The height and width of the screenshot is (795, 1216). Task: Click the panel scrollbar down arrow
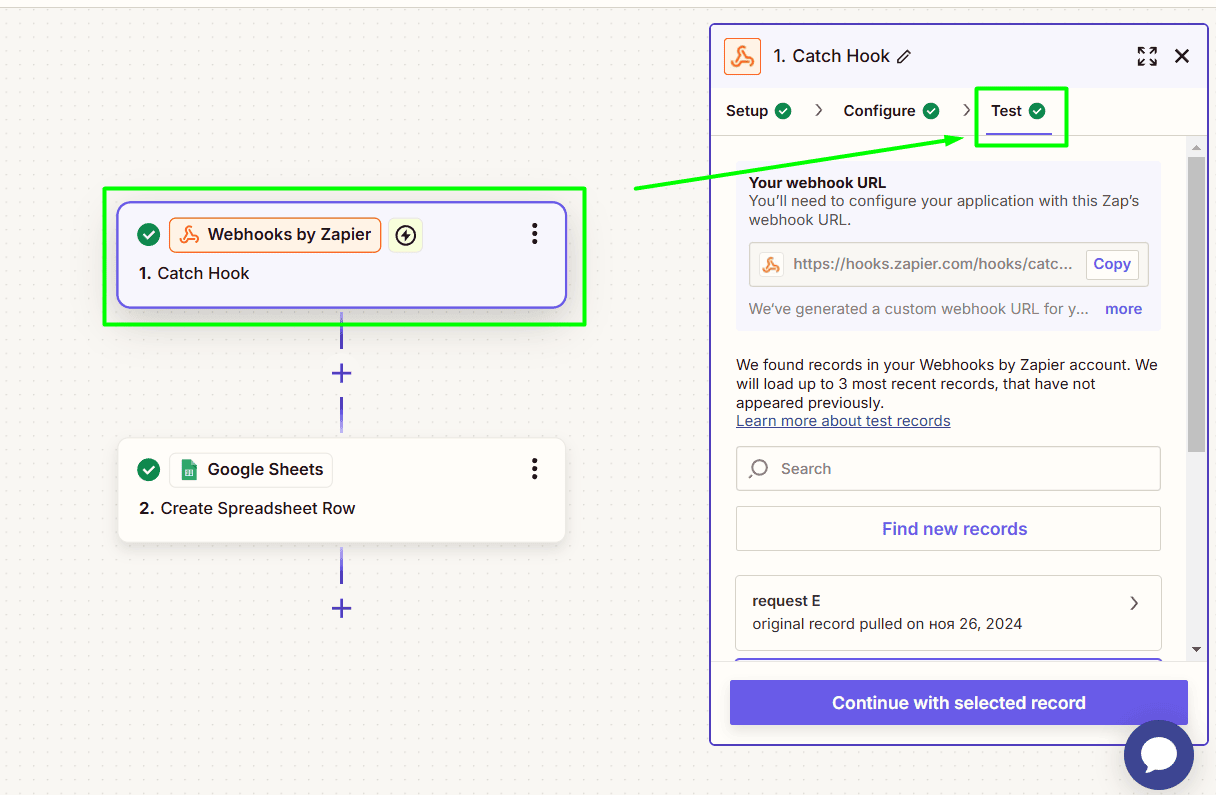point(1196,649)
